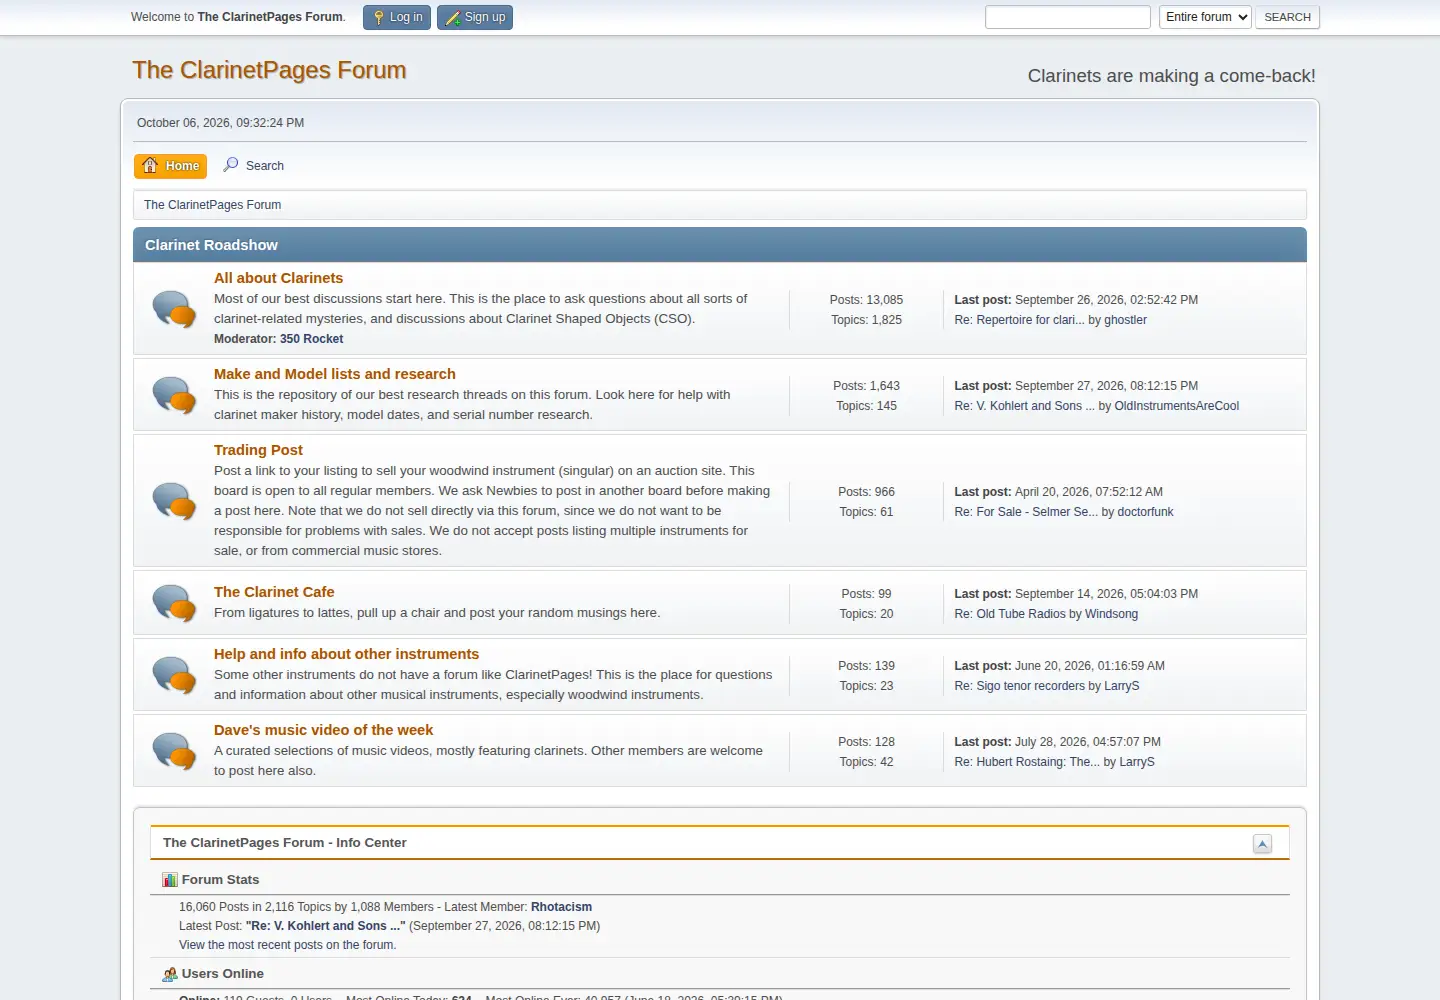Open the Search menu item
The image size is (1440, 1000).
point(254,166)
